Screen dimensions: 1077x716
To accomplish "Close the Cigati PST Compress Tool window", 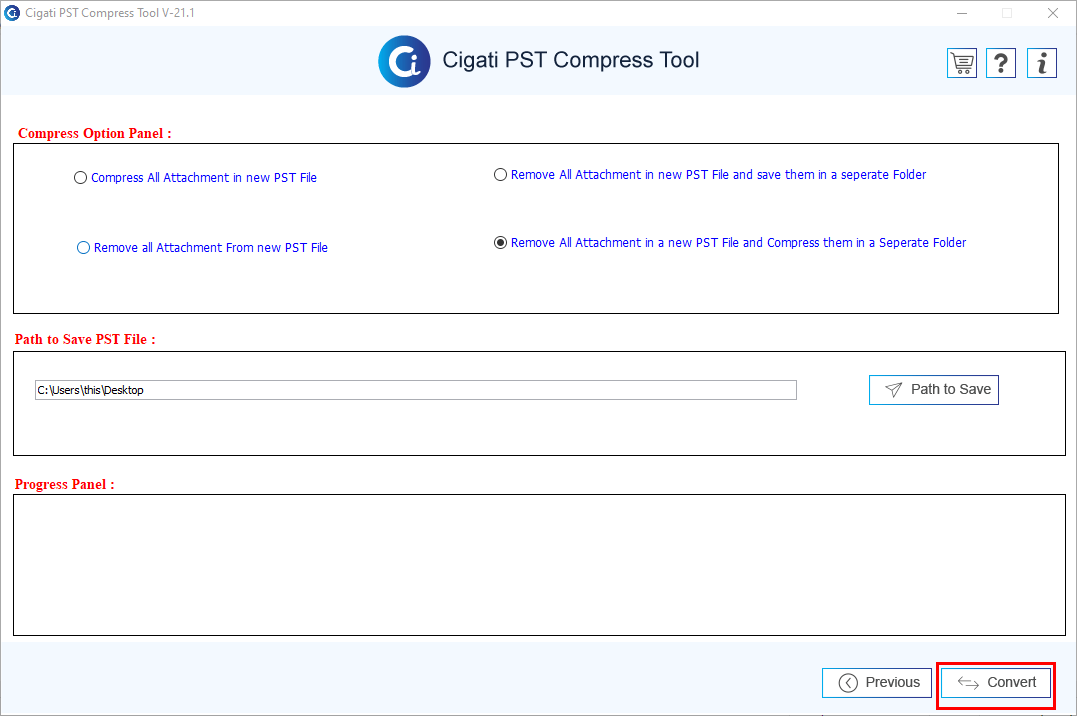I will (x=1052, y=13).
